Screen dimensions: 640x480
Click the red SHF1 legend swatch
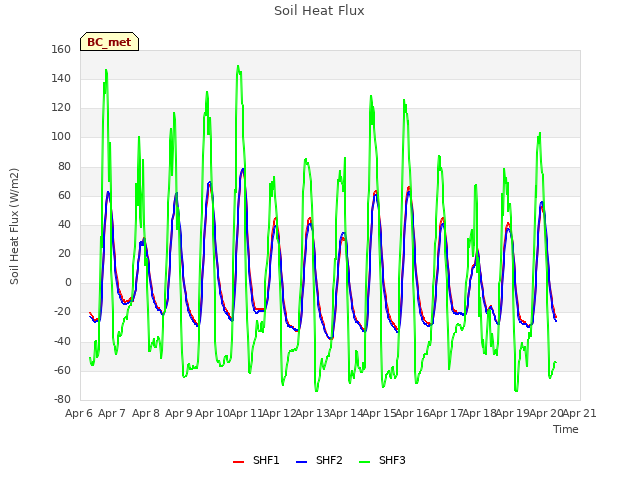238,462
